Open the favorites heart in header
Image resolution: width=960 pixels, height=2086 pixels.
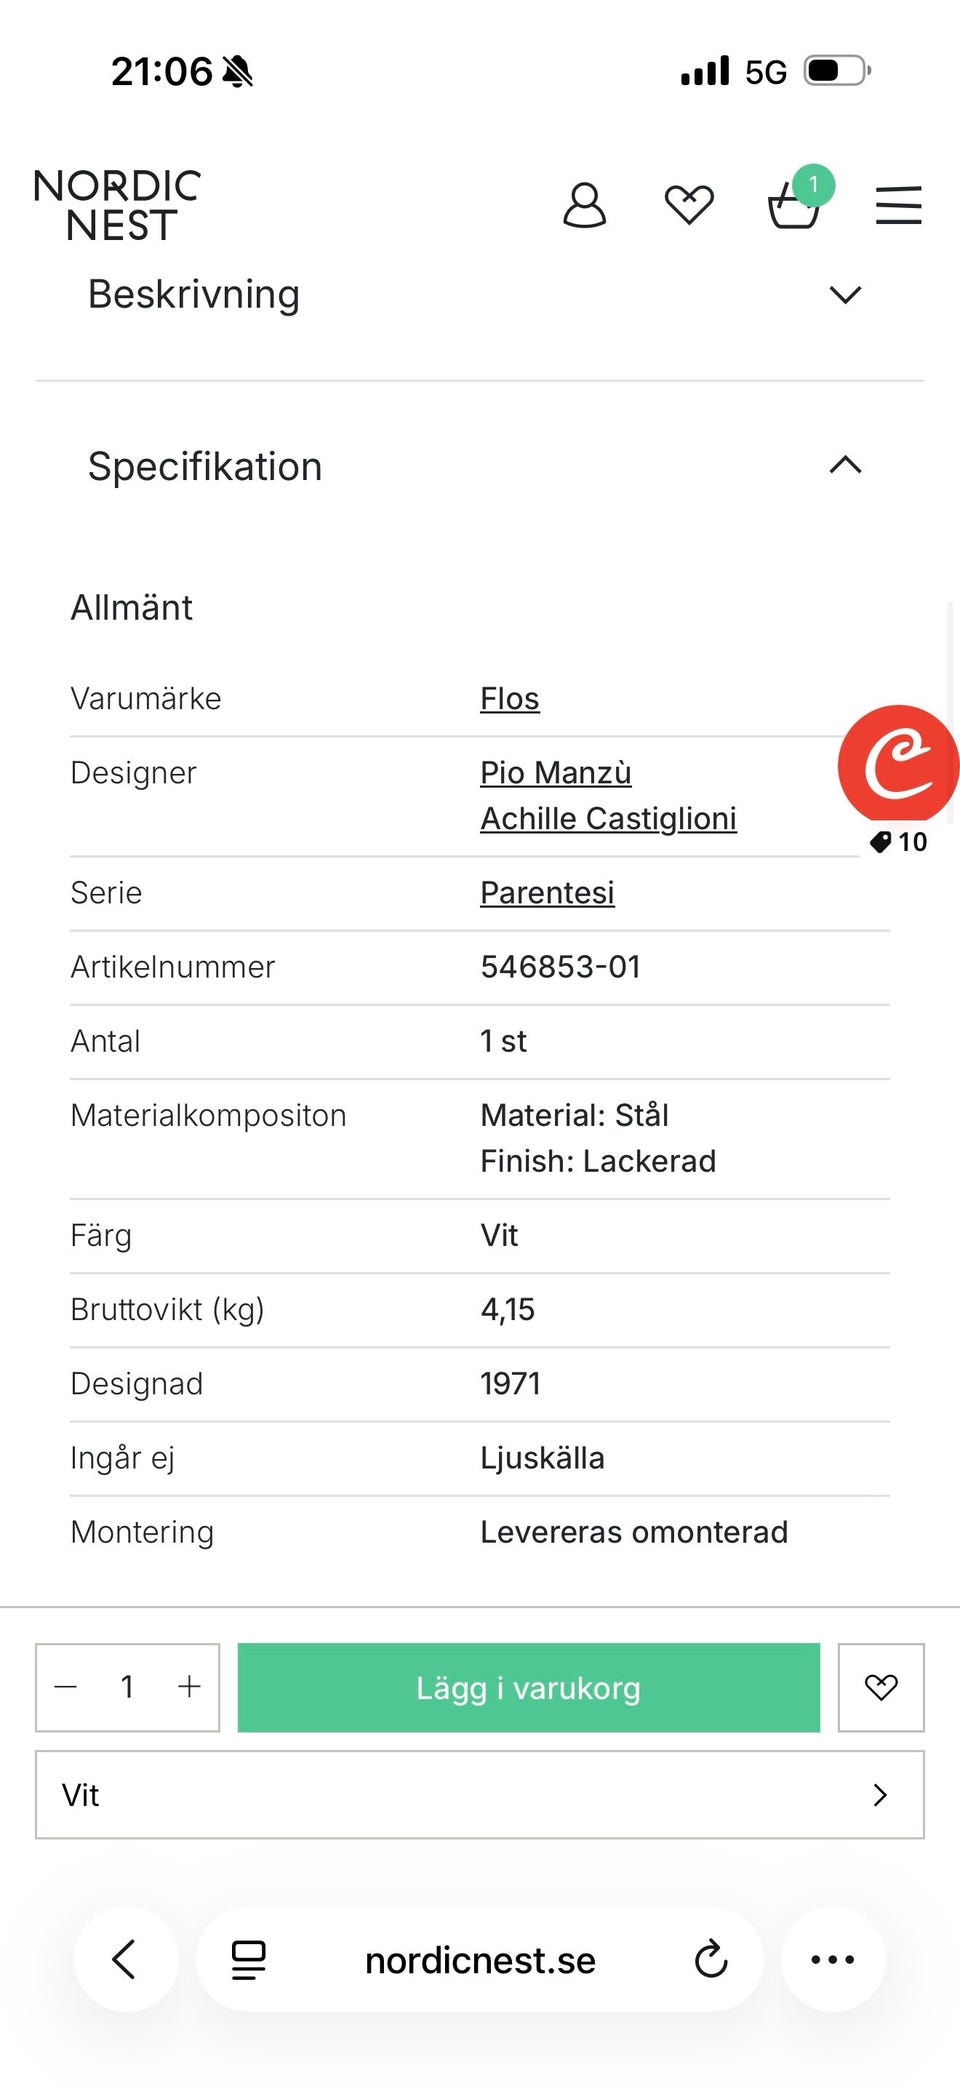pyautogui.click(x=689, y=206)
